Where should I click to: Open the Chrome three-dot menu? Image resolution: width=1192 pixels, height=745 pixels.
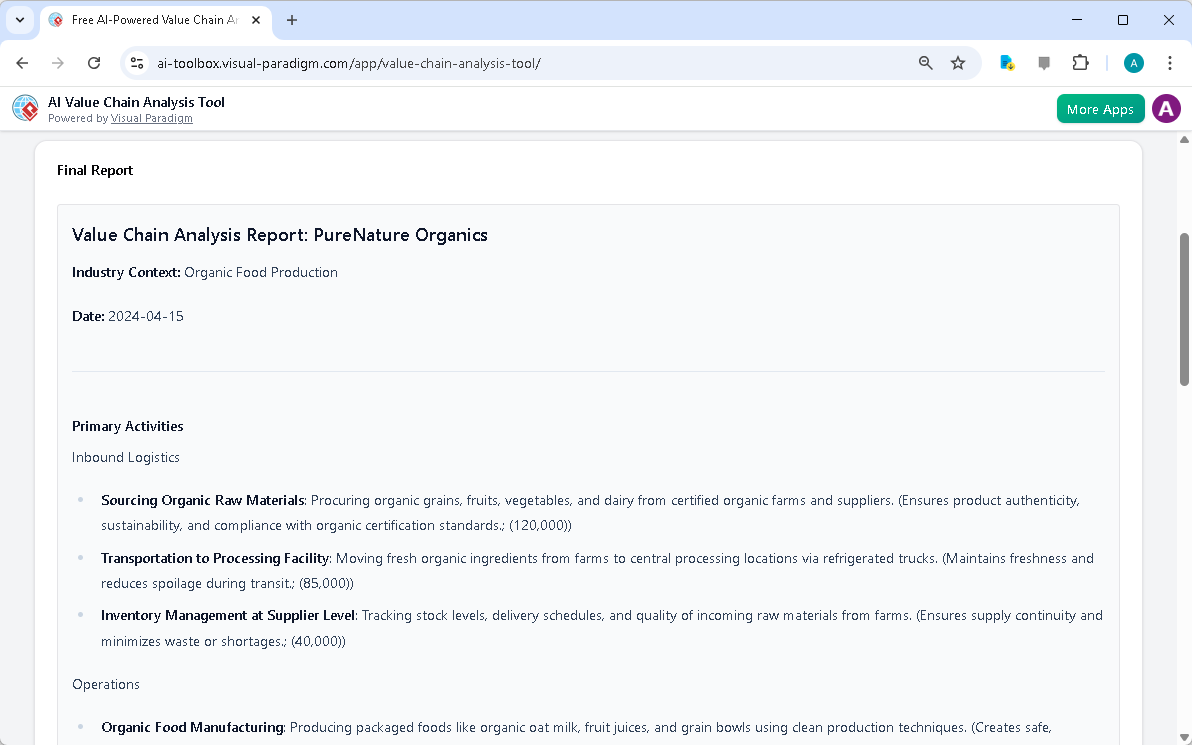point(1170,62)
